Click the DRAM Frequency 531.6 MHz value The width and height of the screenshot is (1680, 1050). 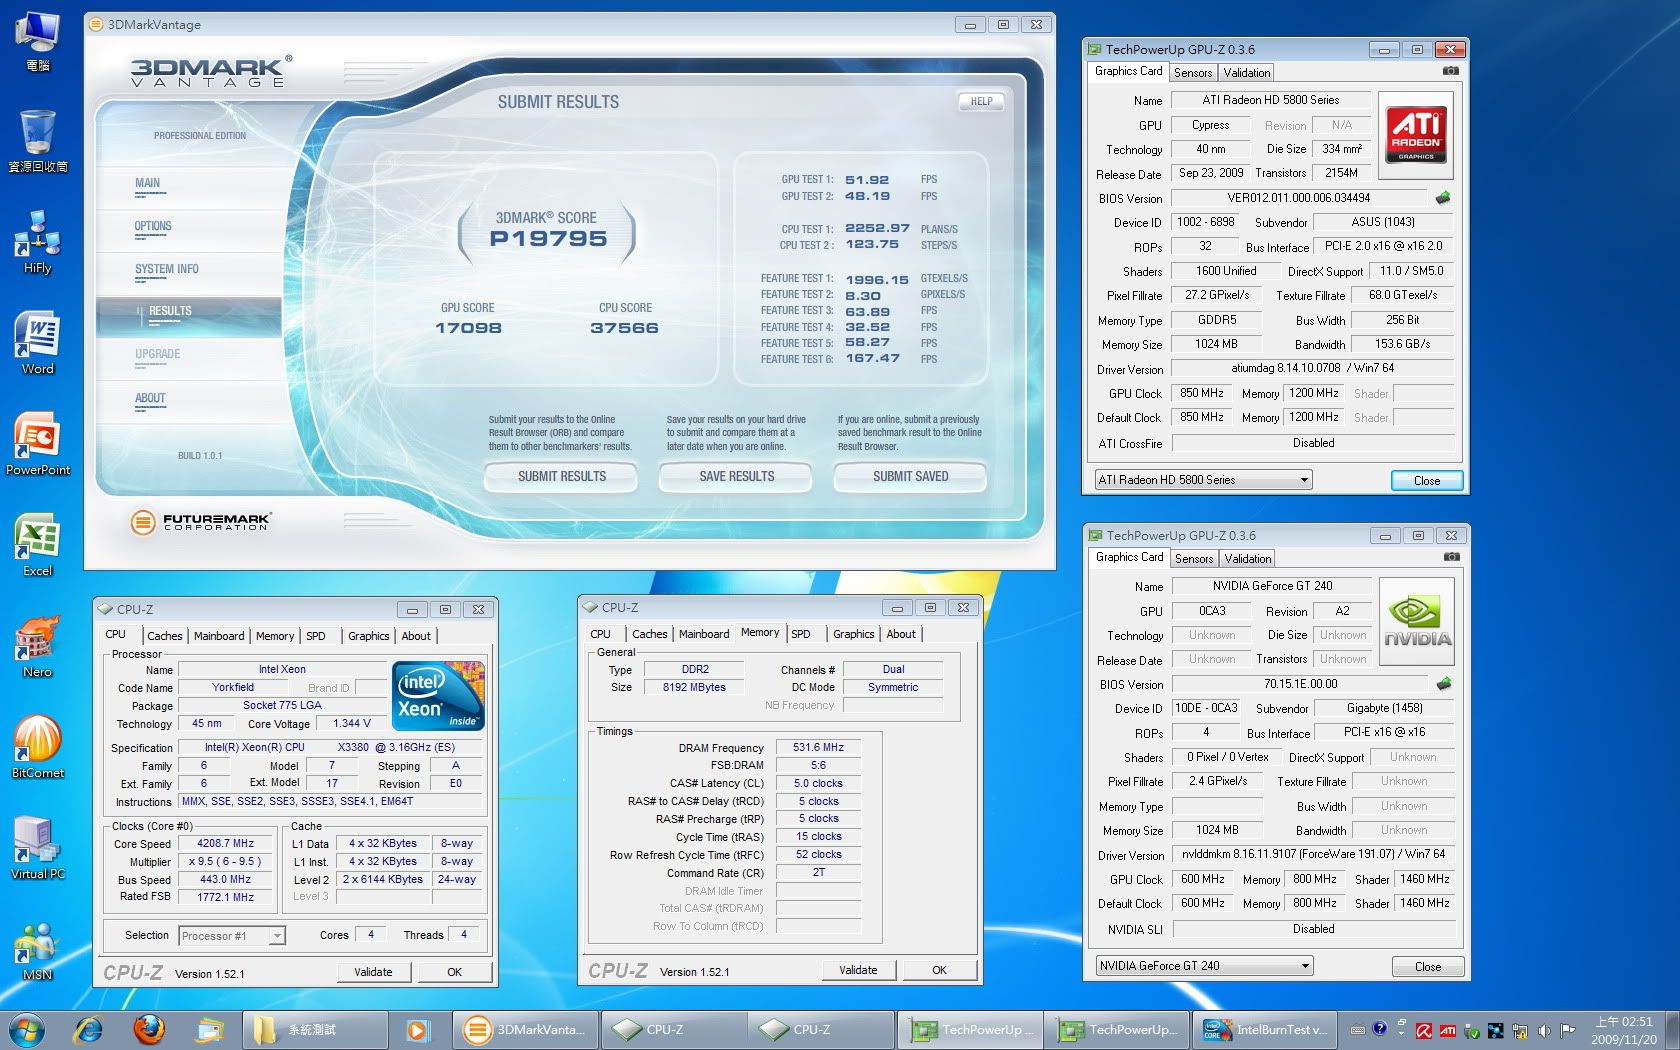pos(819,747)
